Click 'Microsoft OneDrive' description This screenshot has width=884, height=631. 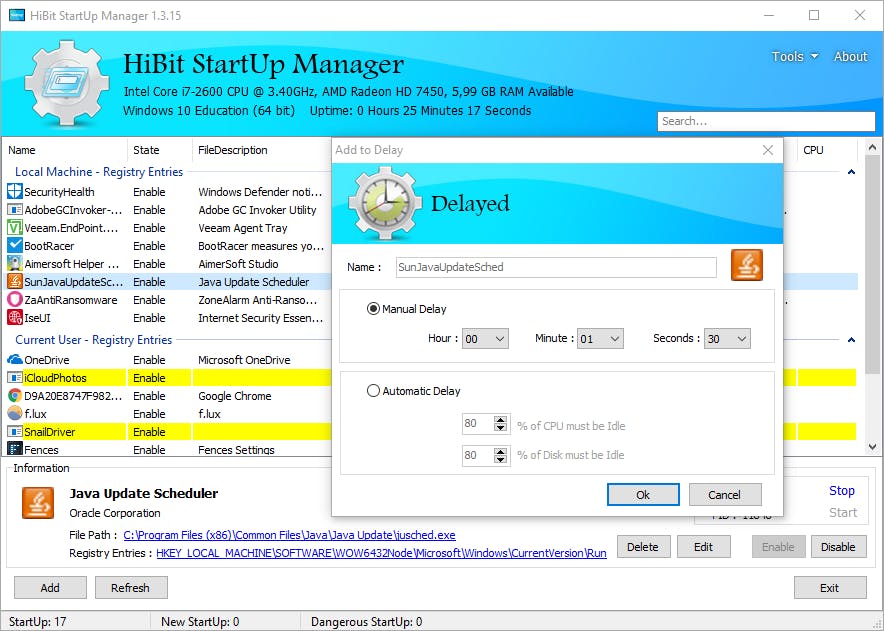pos(244,360)
